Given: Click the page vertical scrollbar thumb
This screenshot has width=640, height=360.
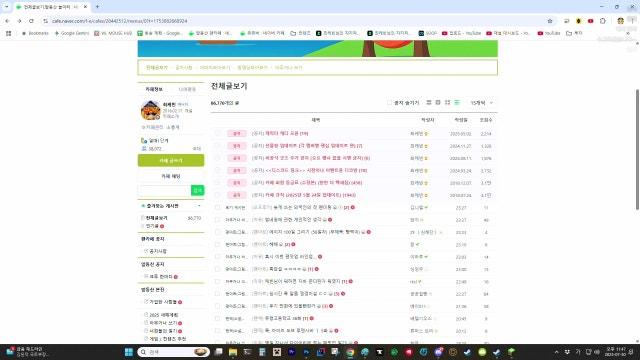Looking at the screenshot, I should click(637, 150).
